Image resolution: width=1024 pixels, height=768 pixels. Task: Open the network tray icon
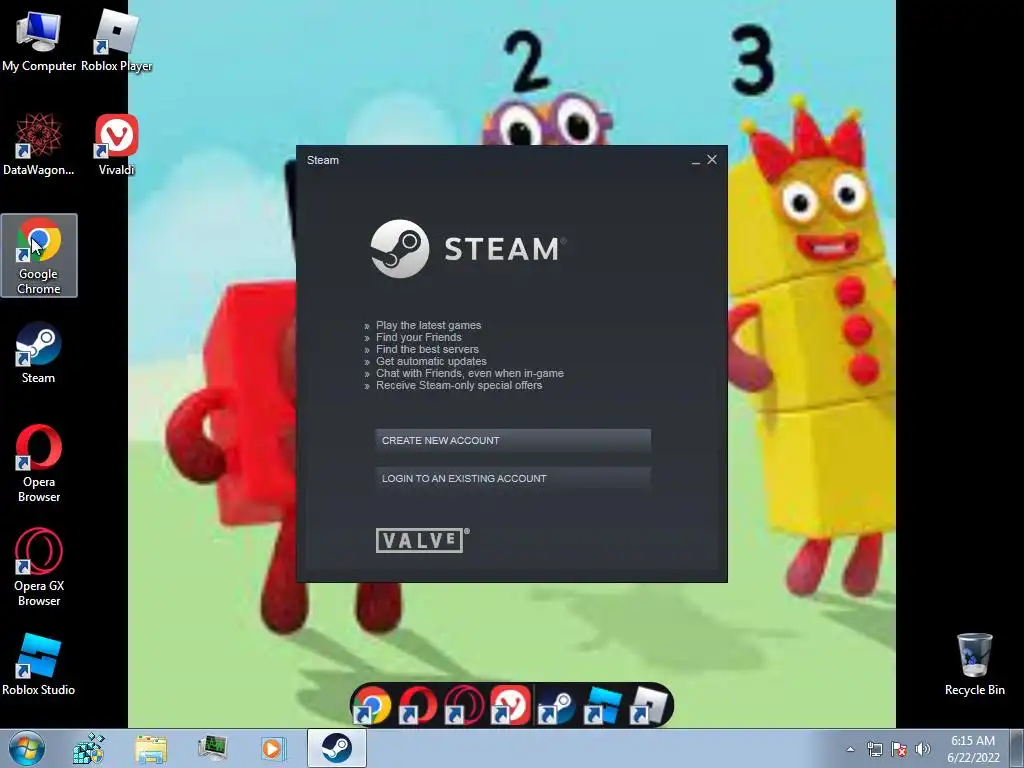874,749
